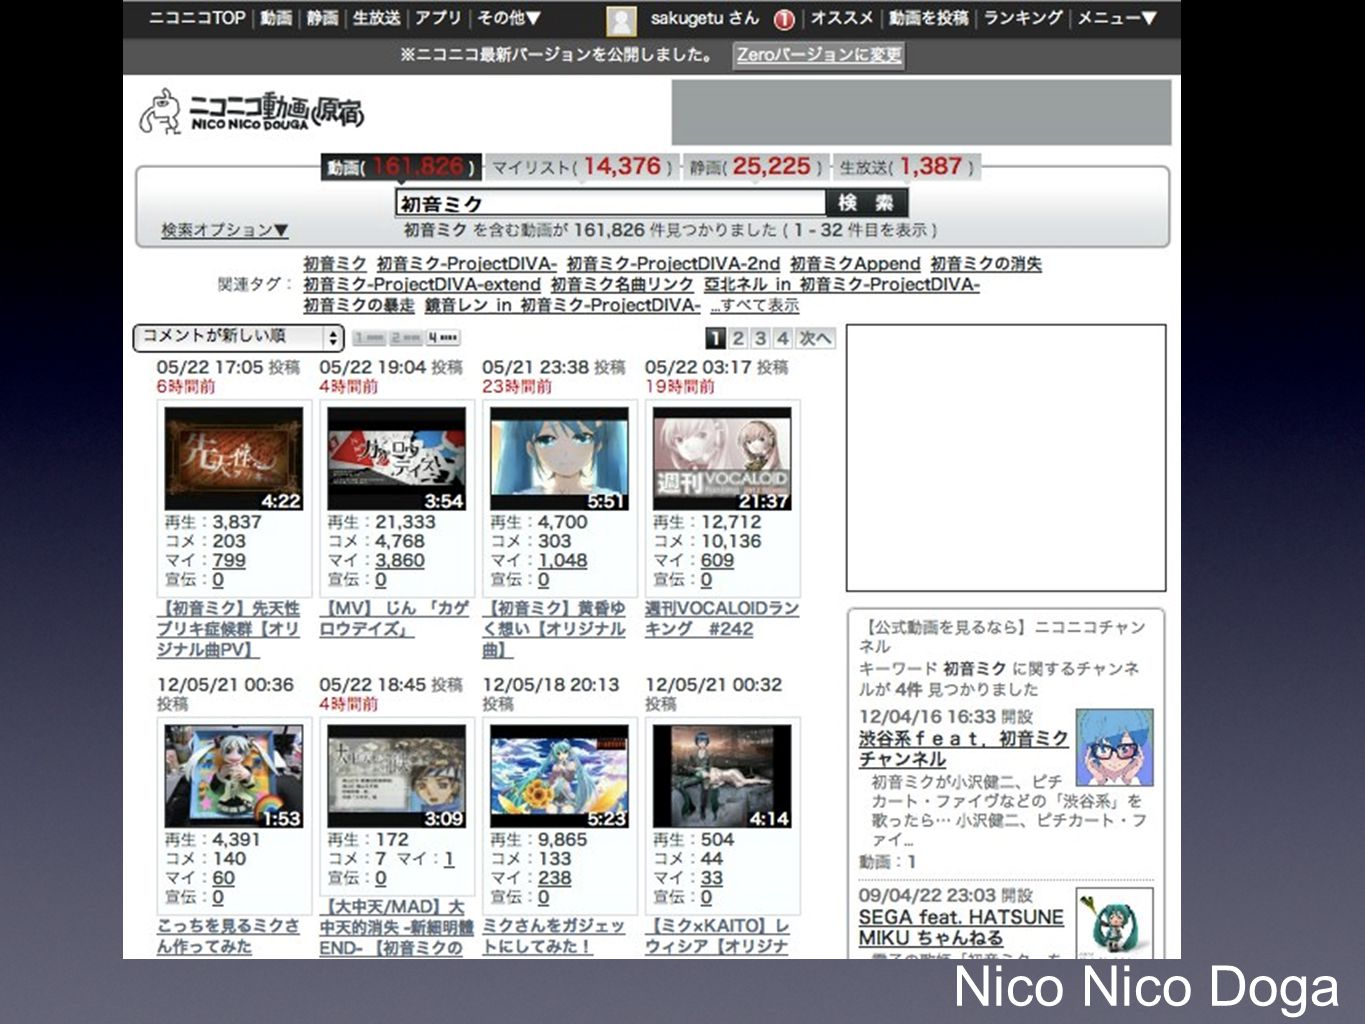
Task: Open mylist count 1,048 link
Action: tap(563, 560)
